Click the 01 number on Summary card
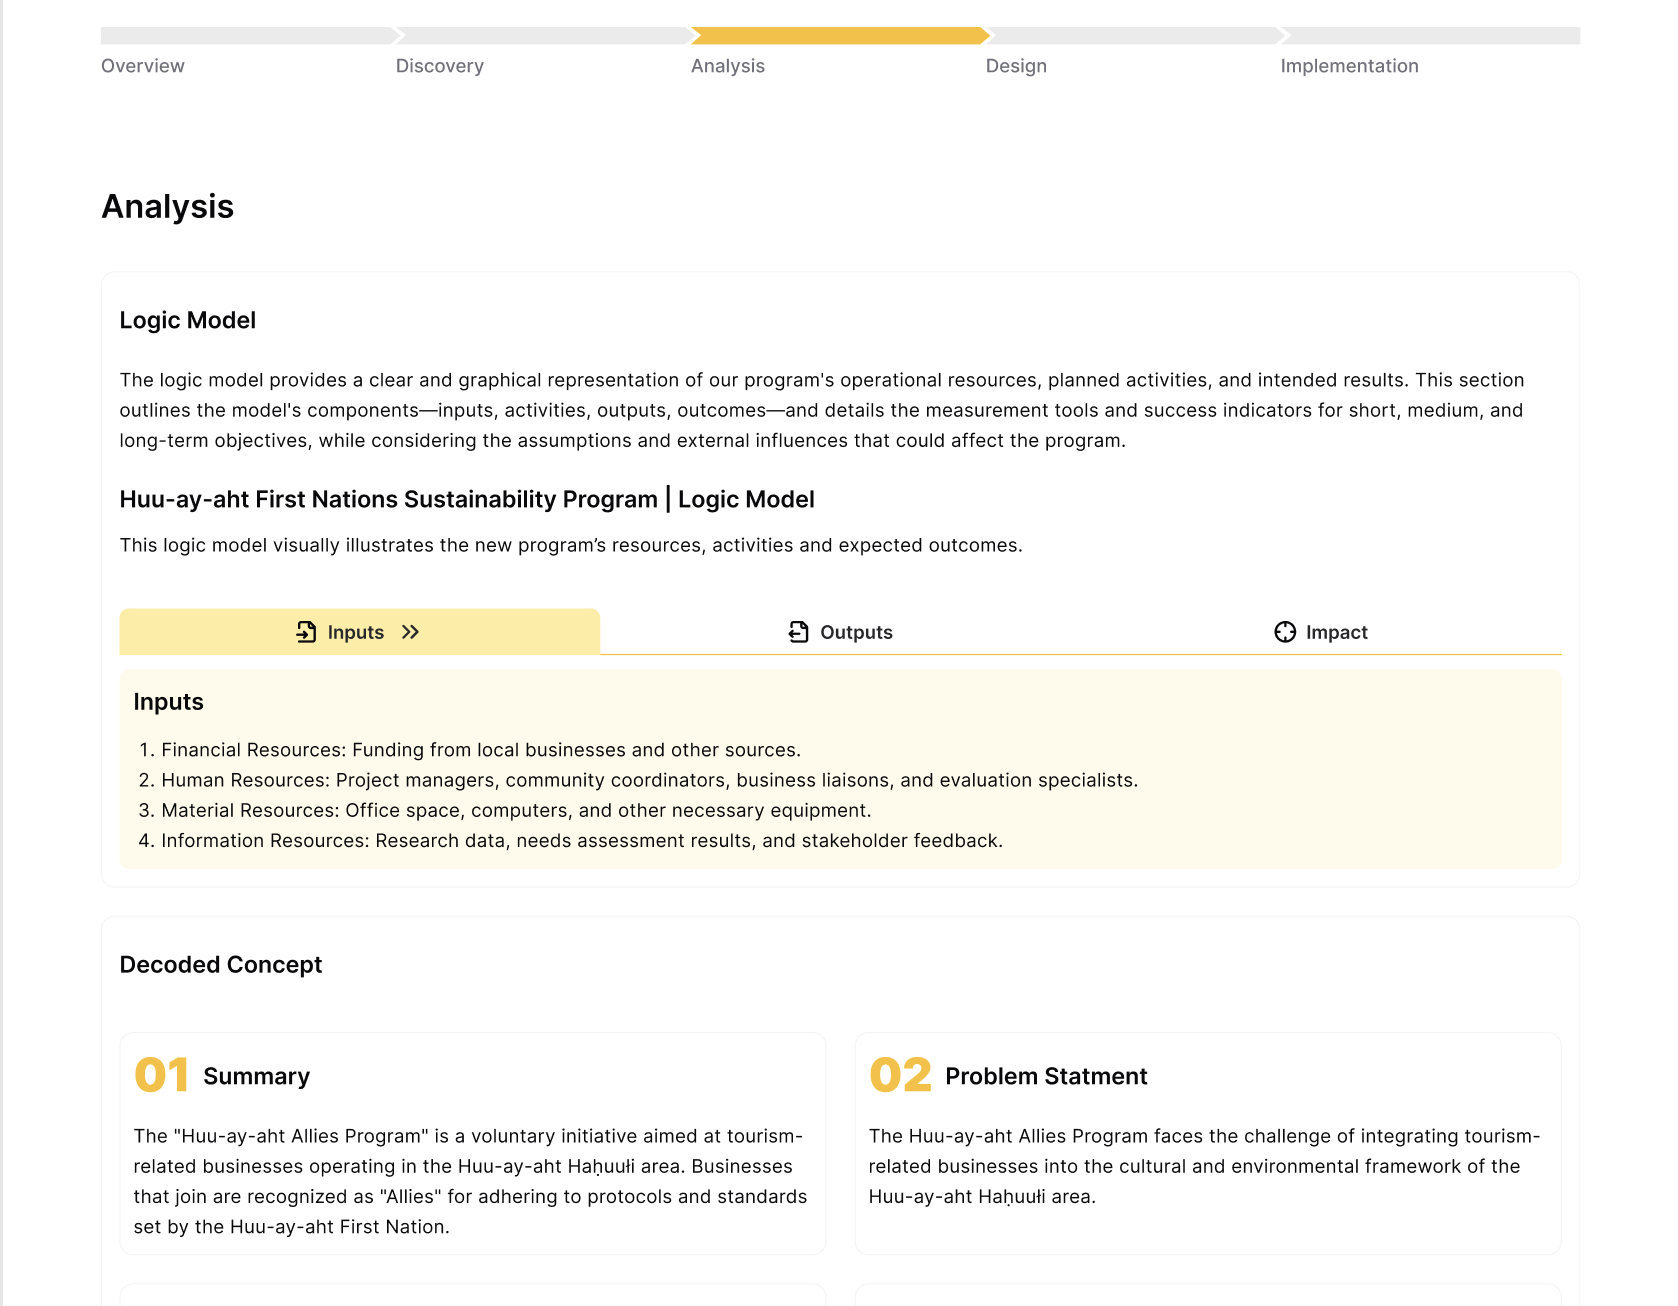Image resolution: width=1678 pixels, height=1306 pixels. point(161,1075)
